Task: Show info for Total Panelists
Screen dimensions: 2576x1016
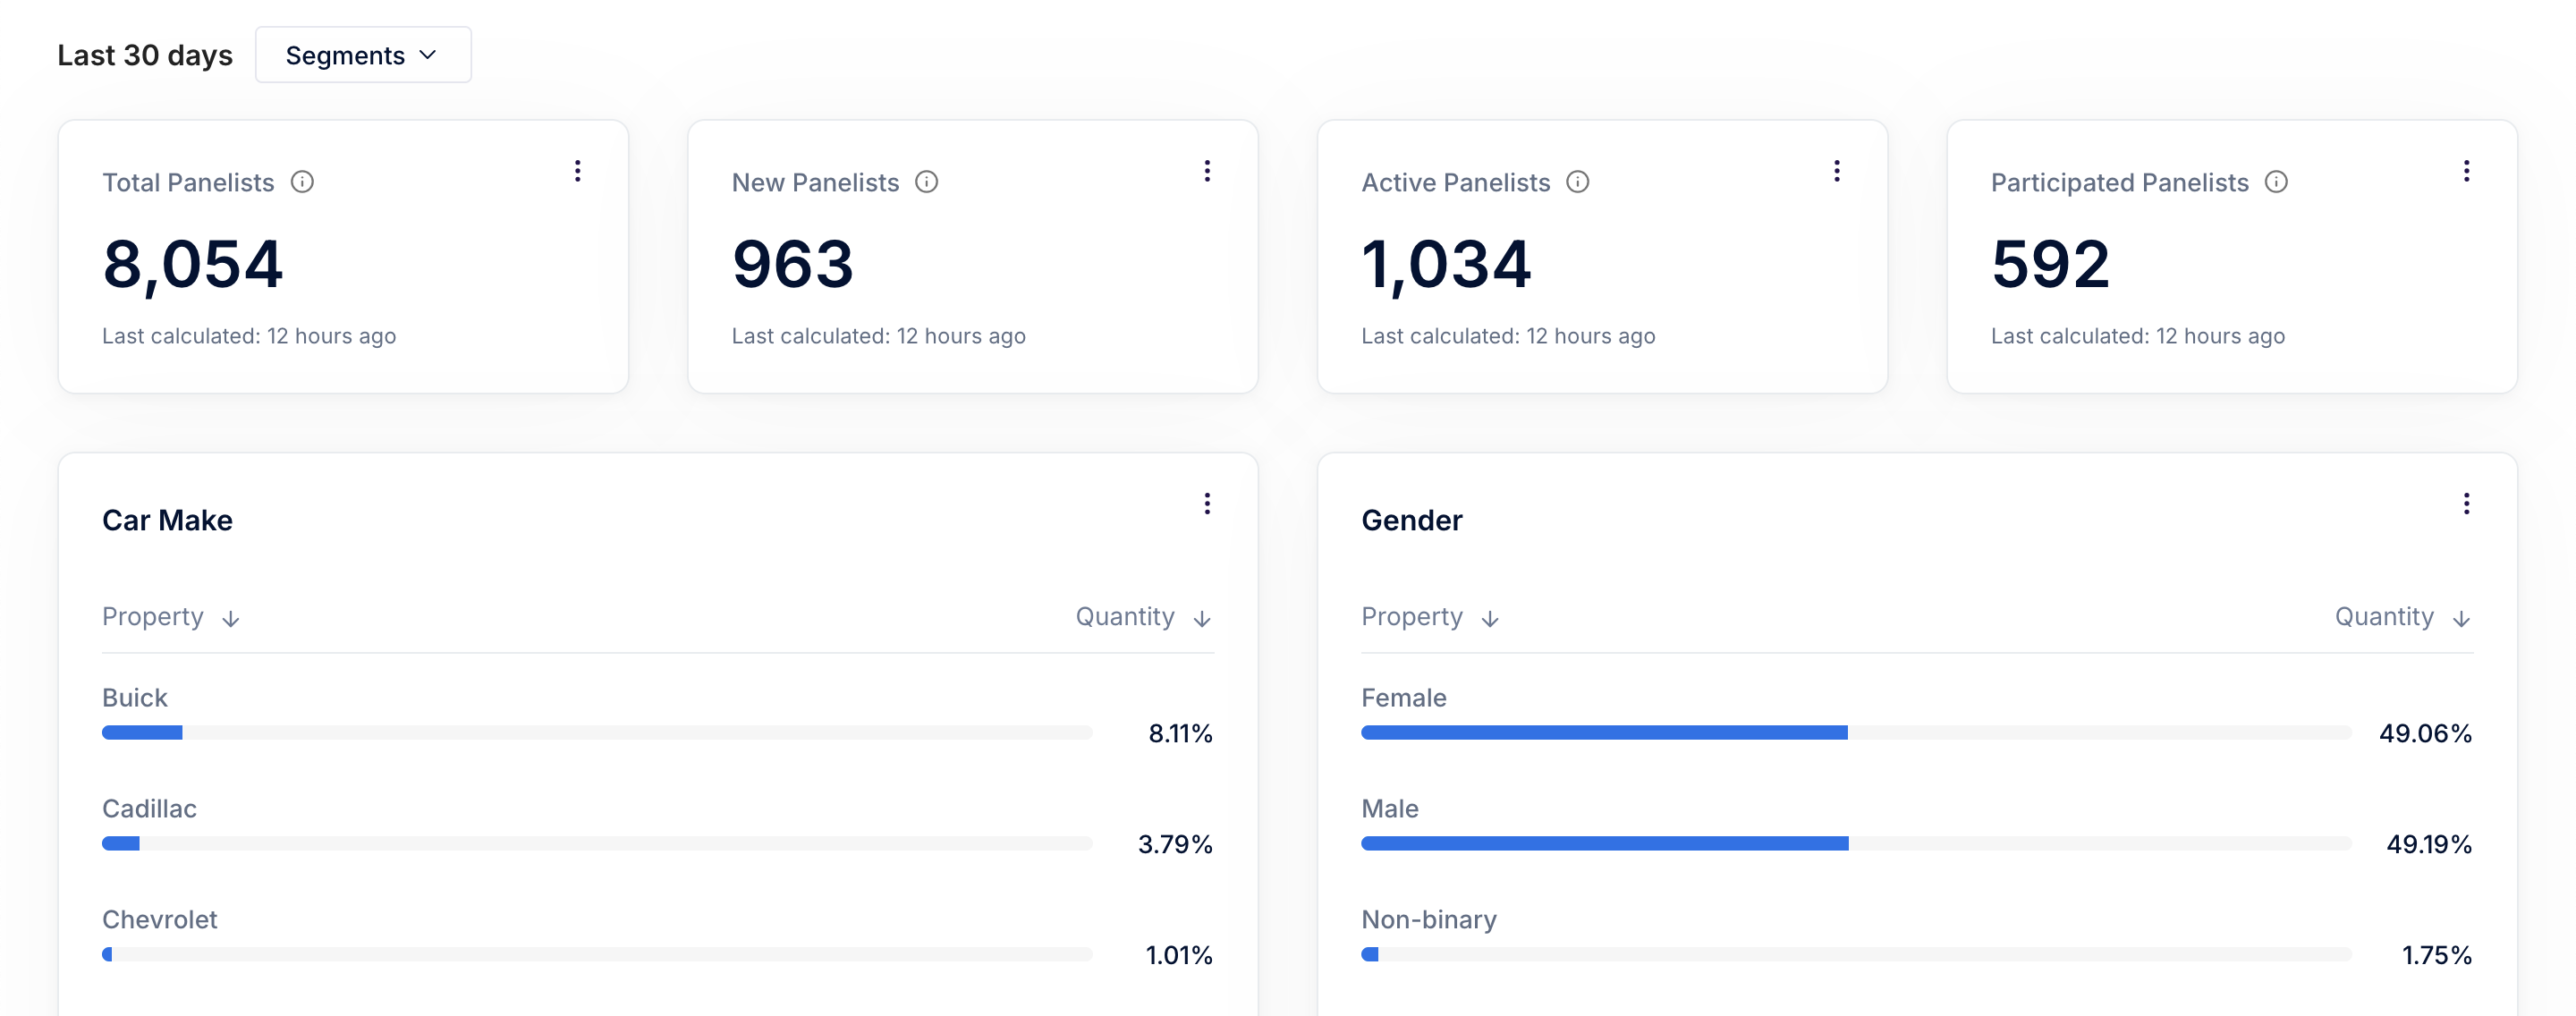Action: [x=302, y=182]
